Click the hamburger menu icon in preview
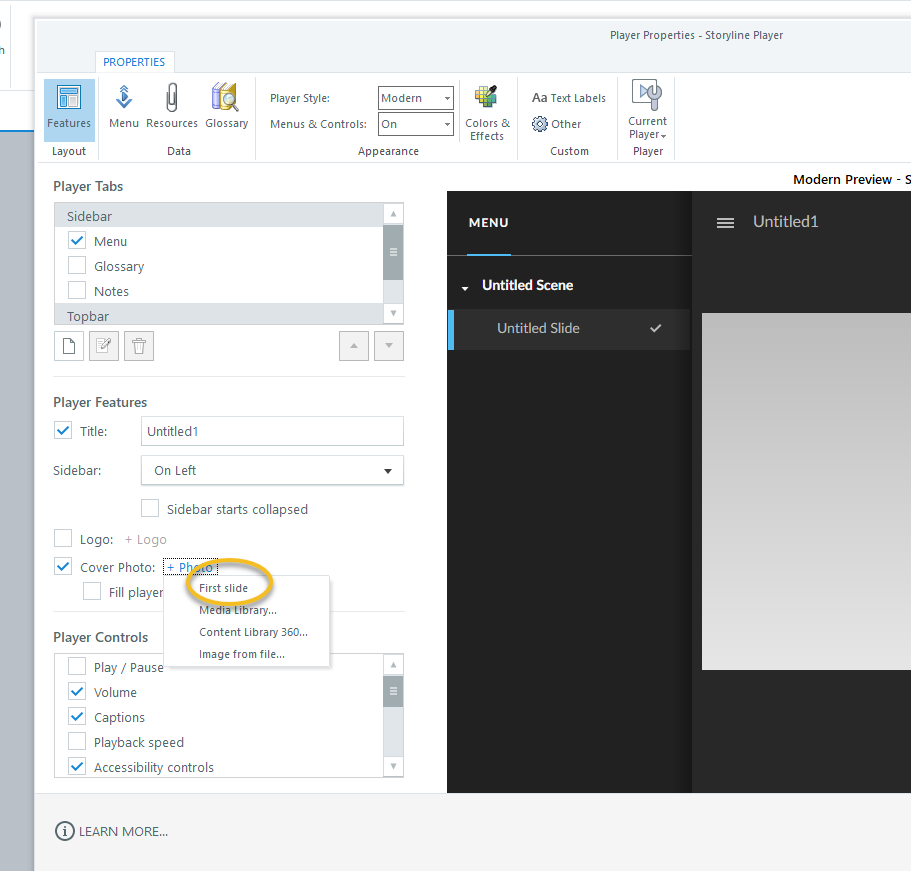This screenshot has height=871, width=911. tap(726, 223)
